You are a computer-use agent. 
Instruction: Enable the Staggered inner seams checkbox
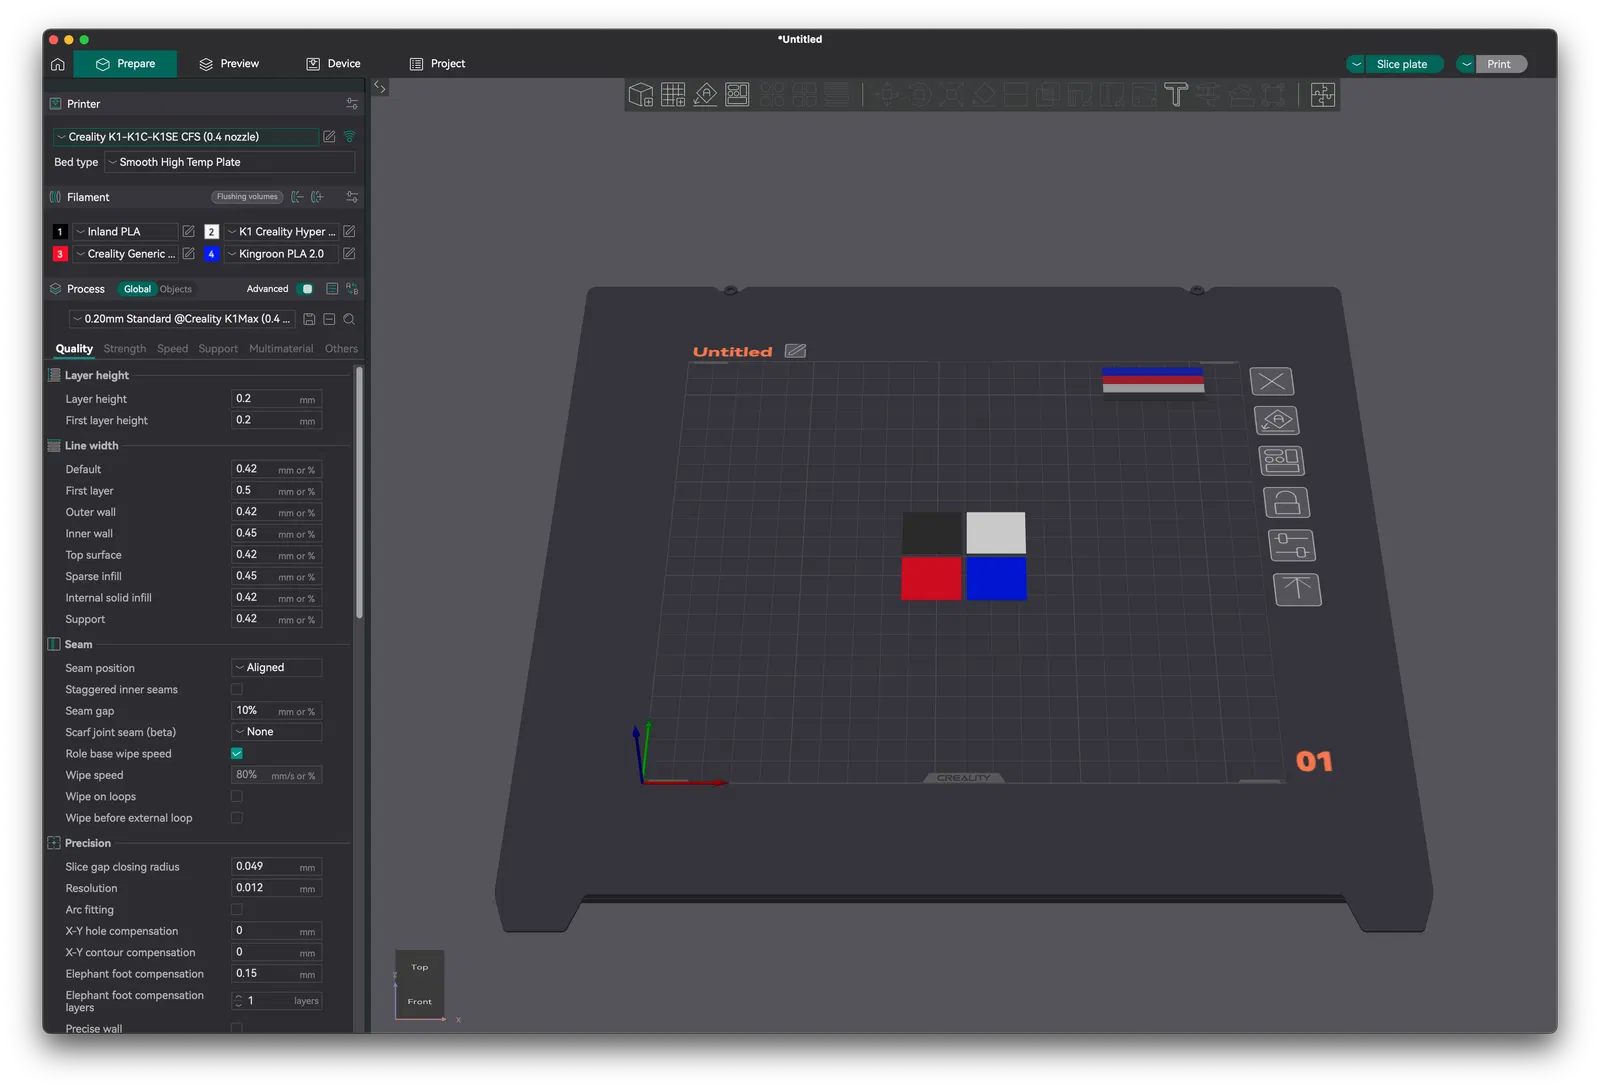pyautogui.click(x=237, y=689)
